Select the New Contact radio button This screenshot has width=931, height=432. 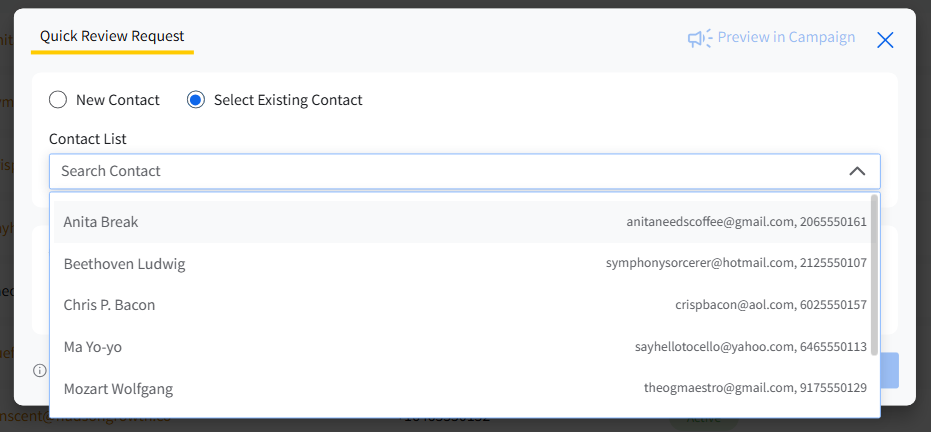(58, 100)
